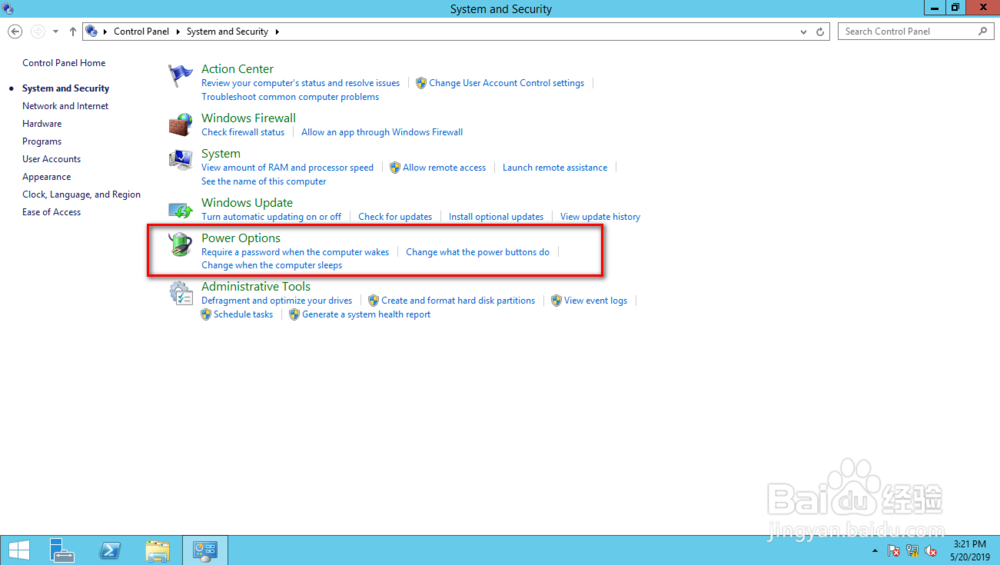Open the Hardware category
Image resolution: width=1000 pixels, height=565 pixels.
point(42,124)
